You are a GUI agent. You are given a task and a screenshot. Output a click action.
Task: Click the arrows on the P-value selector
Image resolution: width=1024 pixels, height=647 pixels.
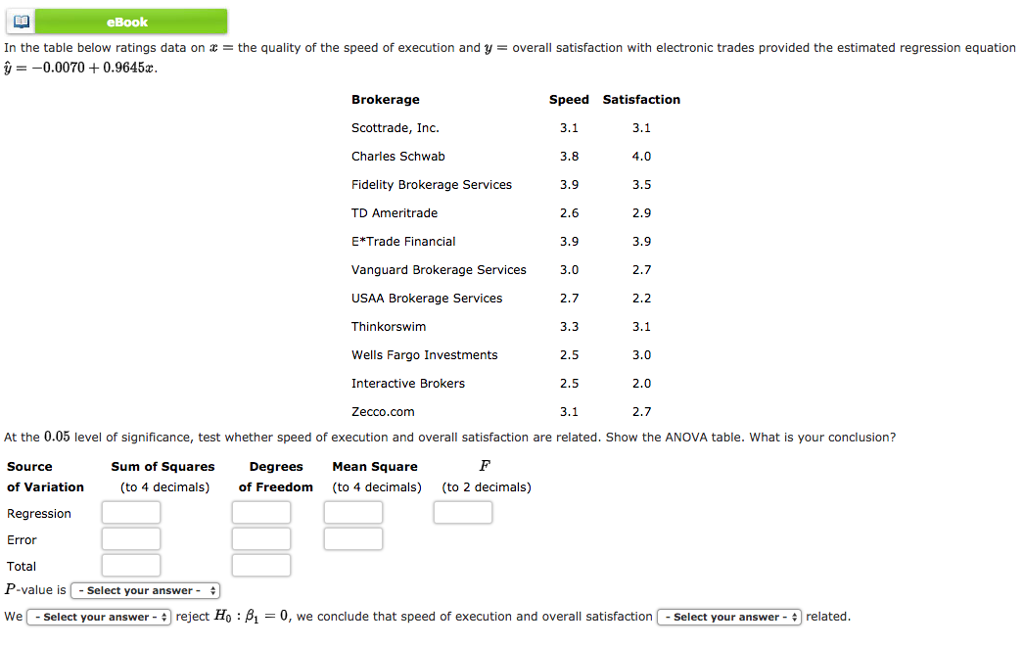210,590
